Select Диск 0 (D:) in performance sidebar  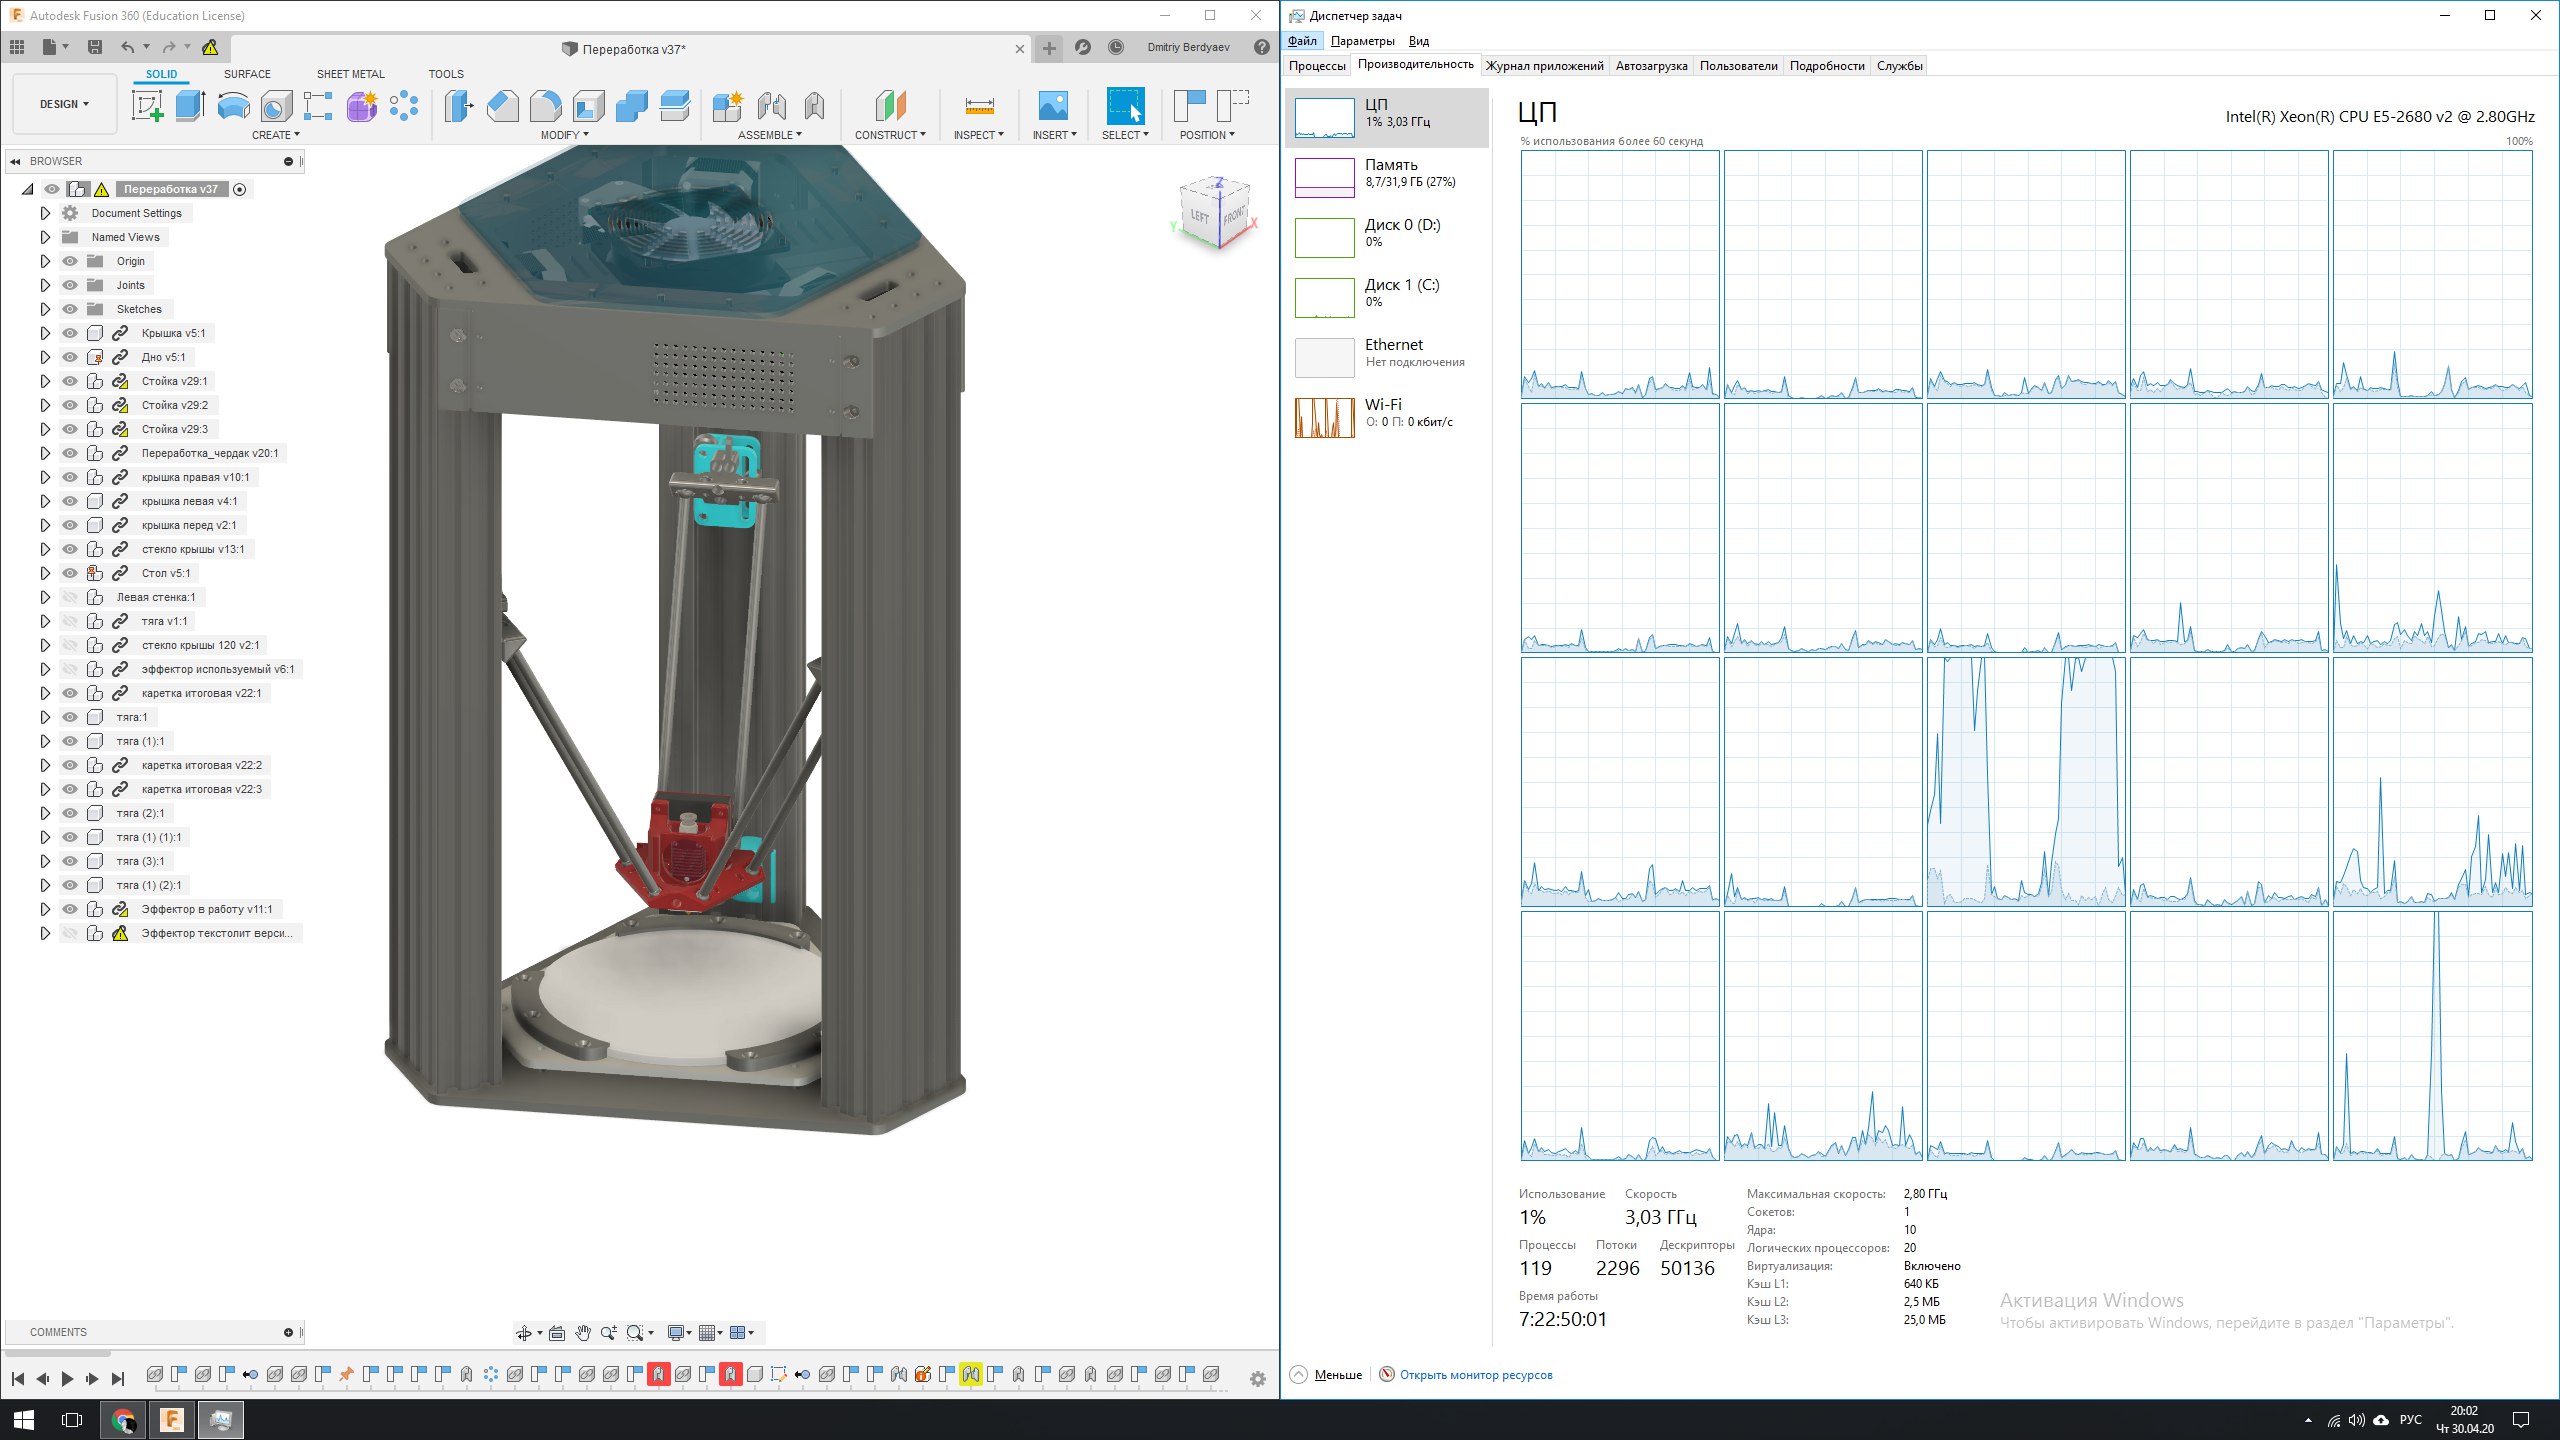tap(1386, 238)
